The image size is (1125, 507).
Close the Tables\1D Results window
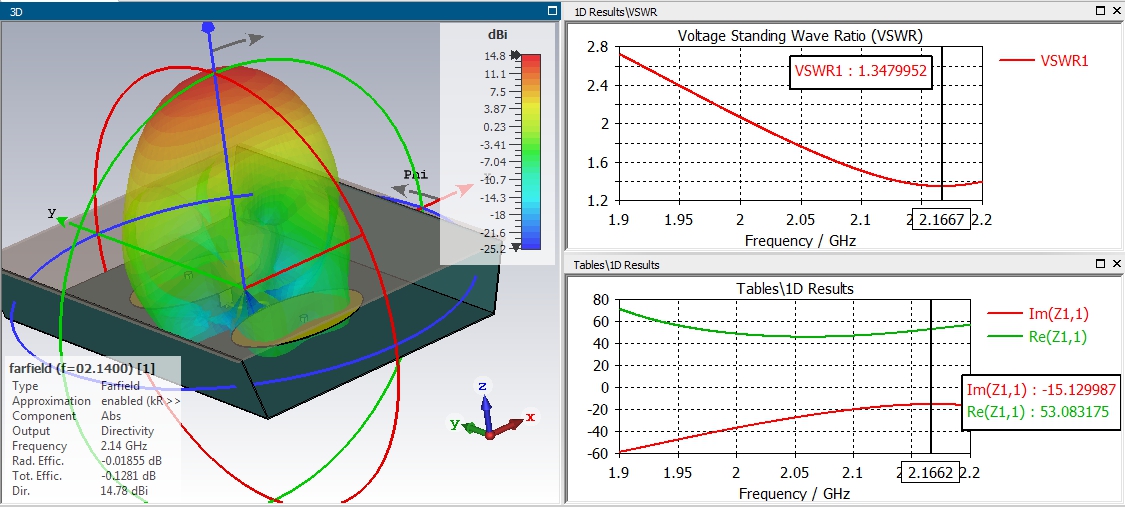pos(1116,265)
